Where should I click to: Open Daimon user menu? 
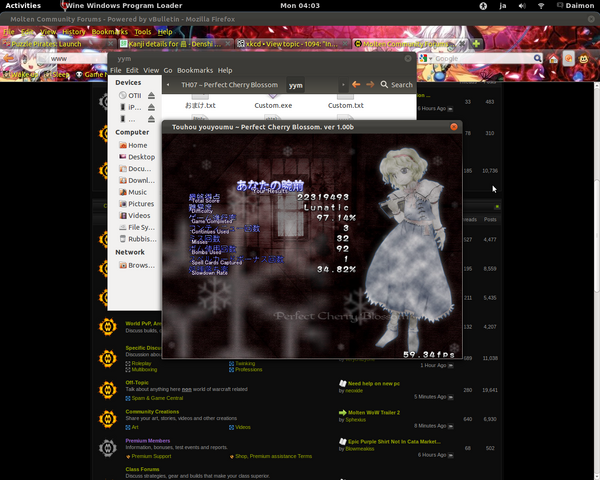[x=576, y=5]
